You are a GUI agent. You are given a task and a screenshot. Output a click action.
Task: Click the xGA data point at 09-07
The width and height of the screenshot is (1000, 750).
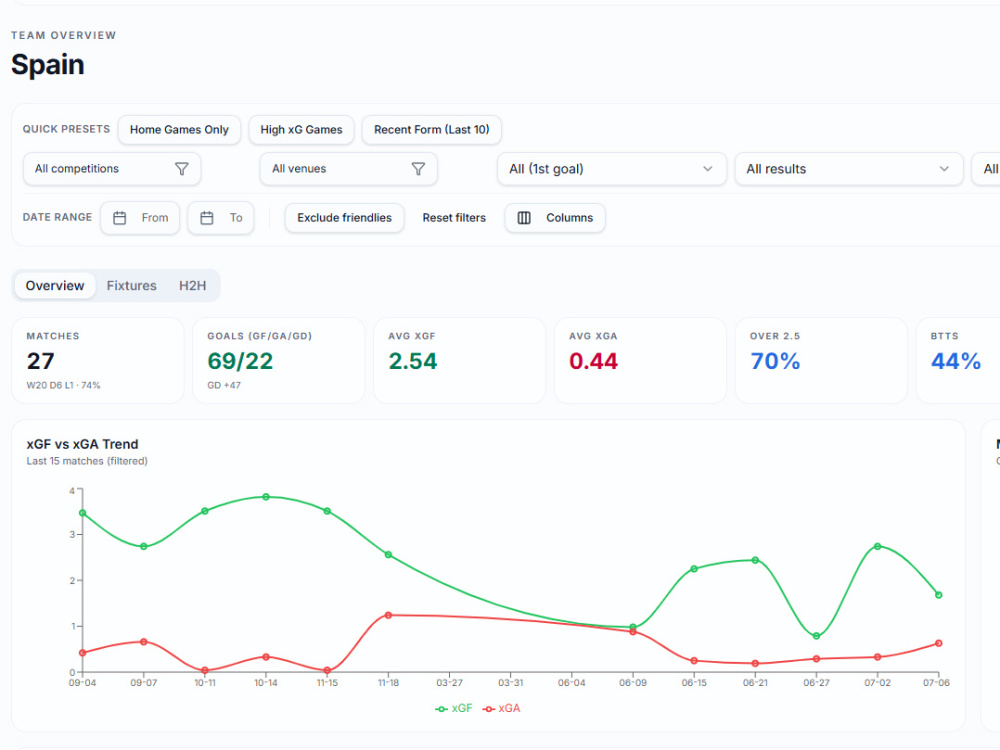[143, 642]
